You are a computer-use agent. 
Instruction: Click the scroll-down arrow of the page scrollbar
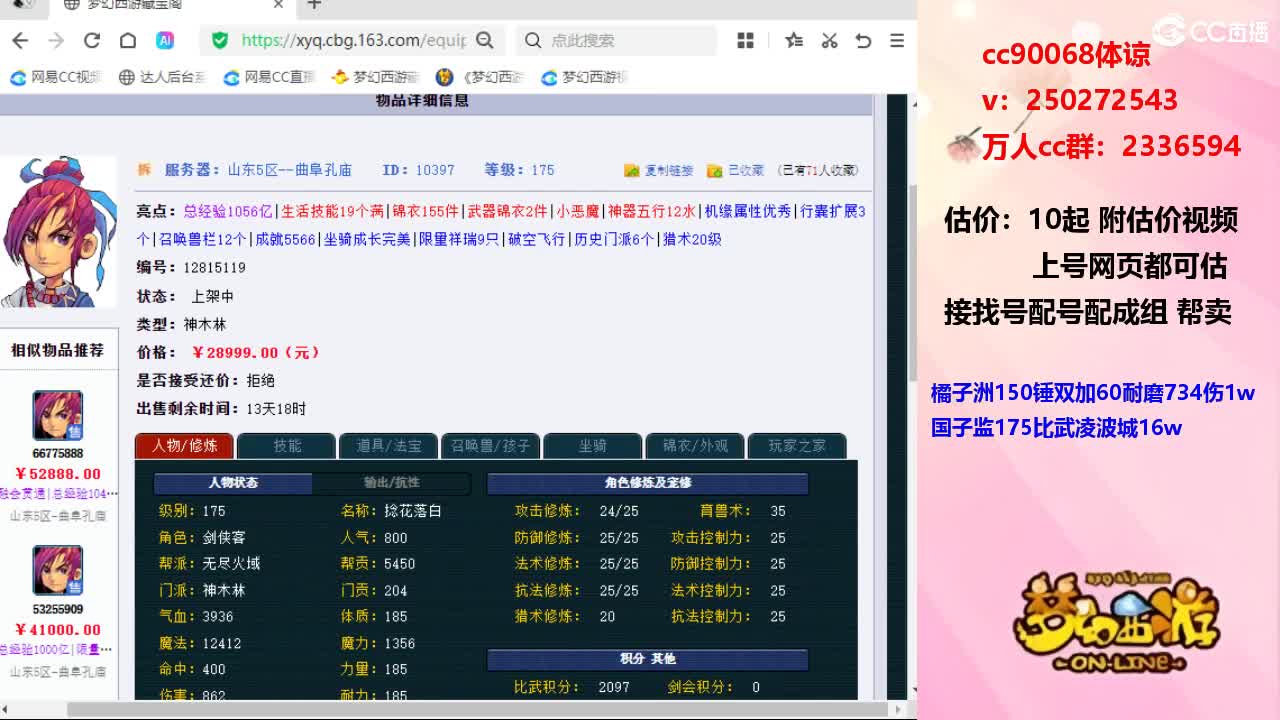[912, 690]
